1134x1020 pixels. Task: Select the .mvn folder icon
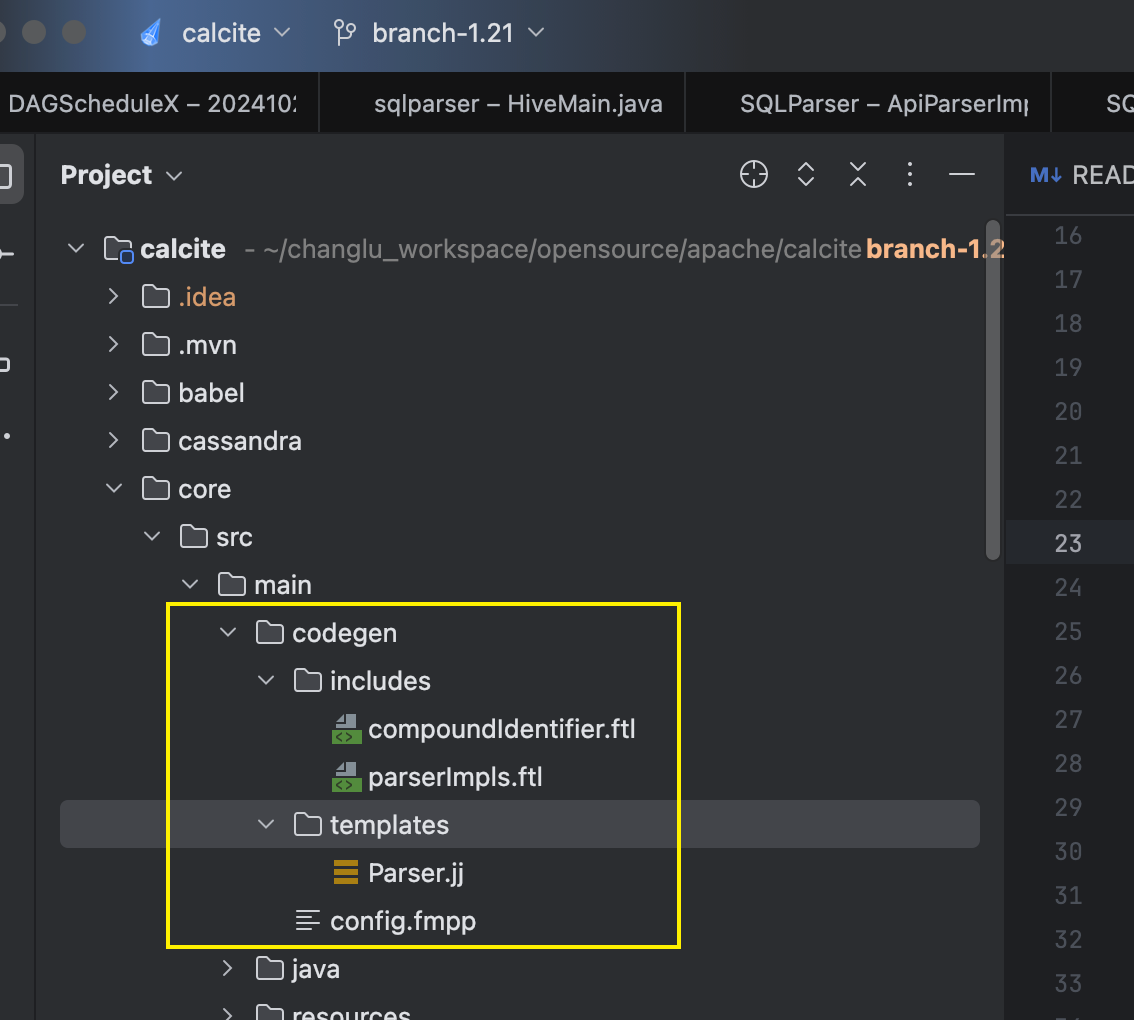tap(155, 344)
